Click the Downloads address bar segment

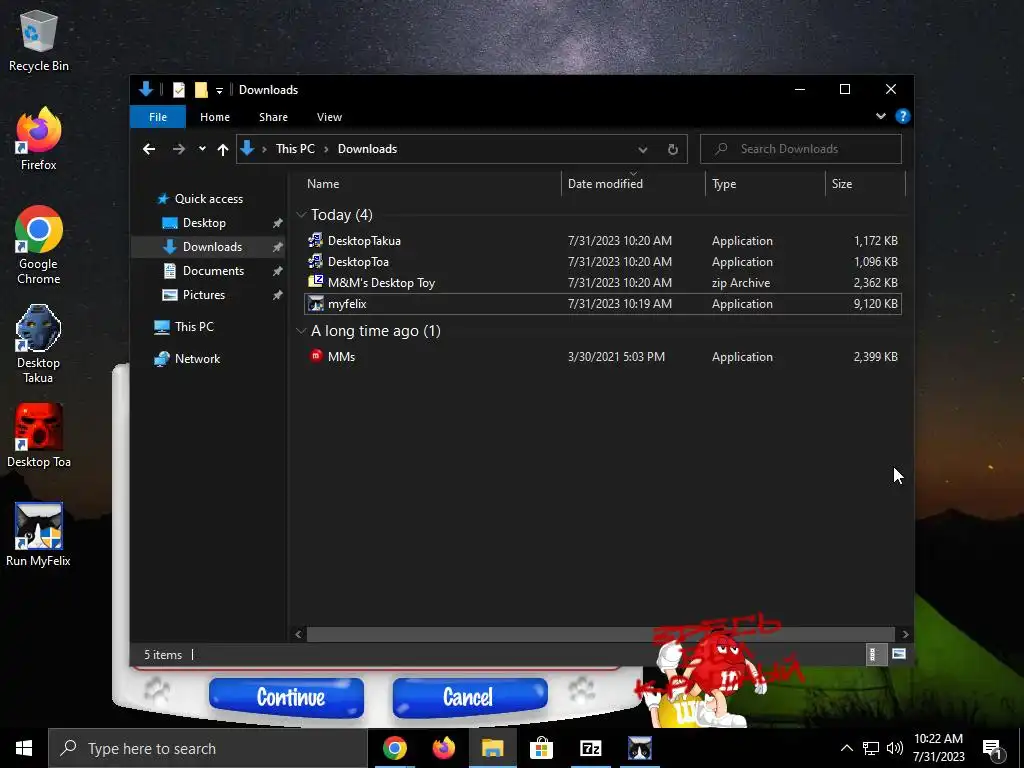(x=367, y=149)
